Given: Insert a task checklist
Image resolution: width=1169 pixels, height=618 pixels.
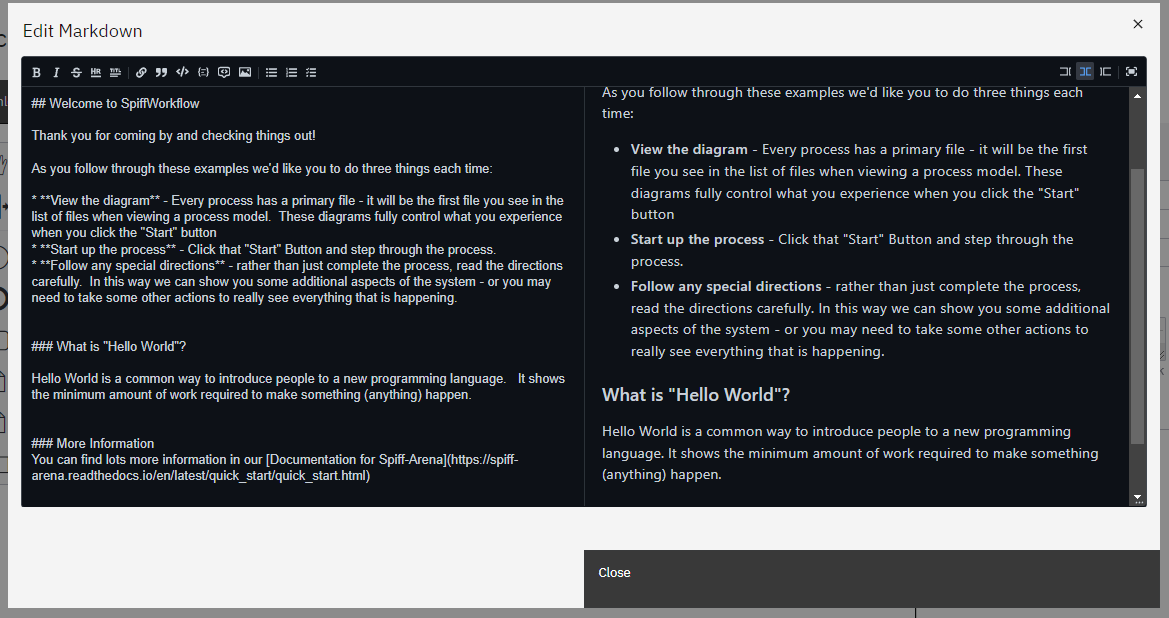Looking at the screenshot, I should point(311,71).
